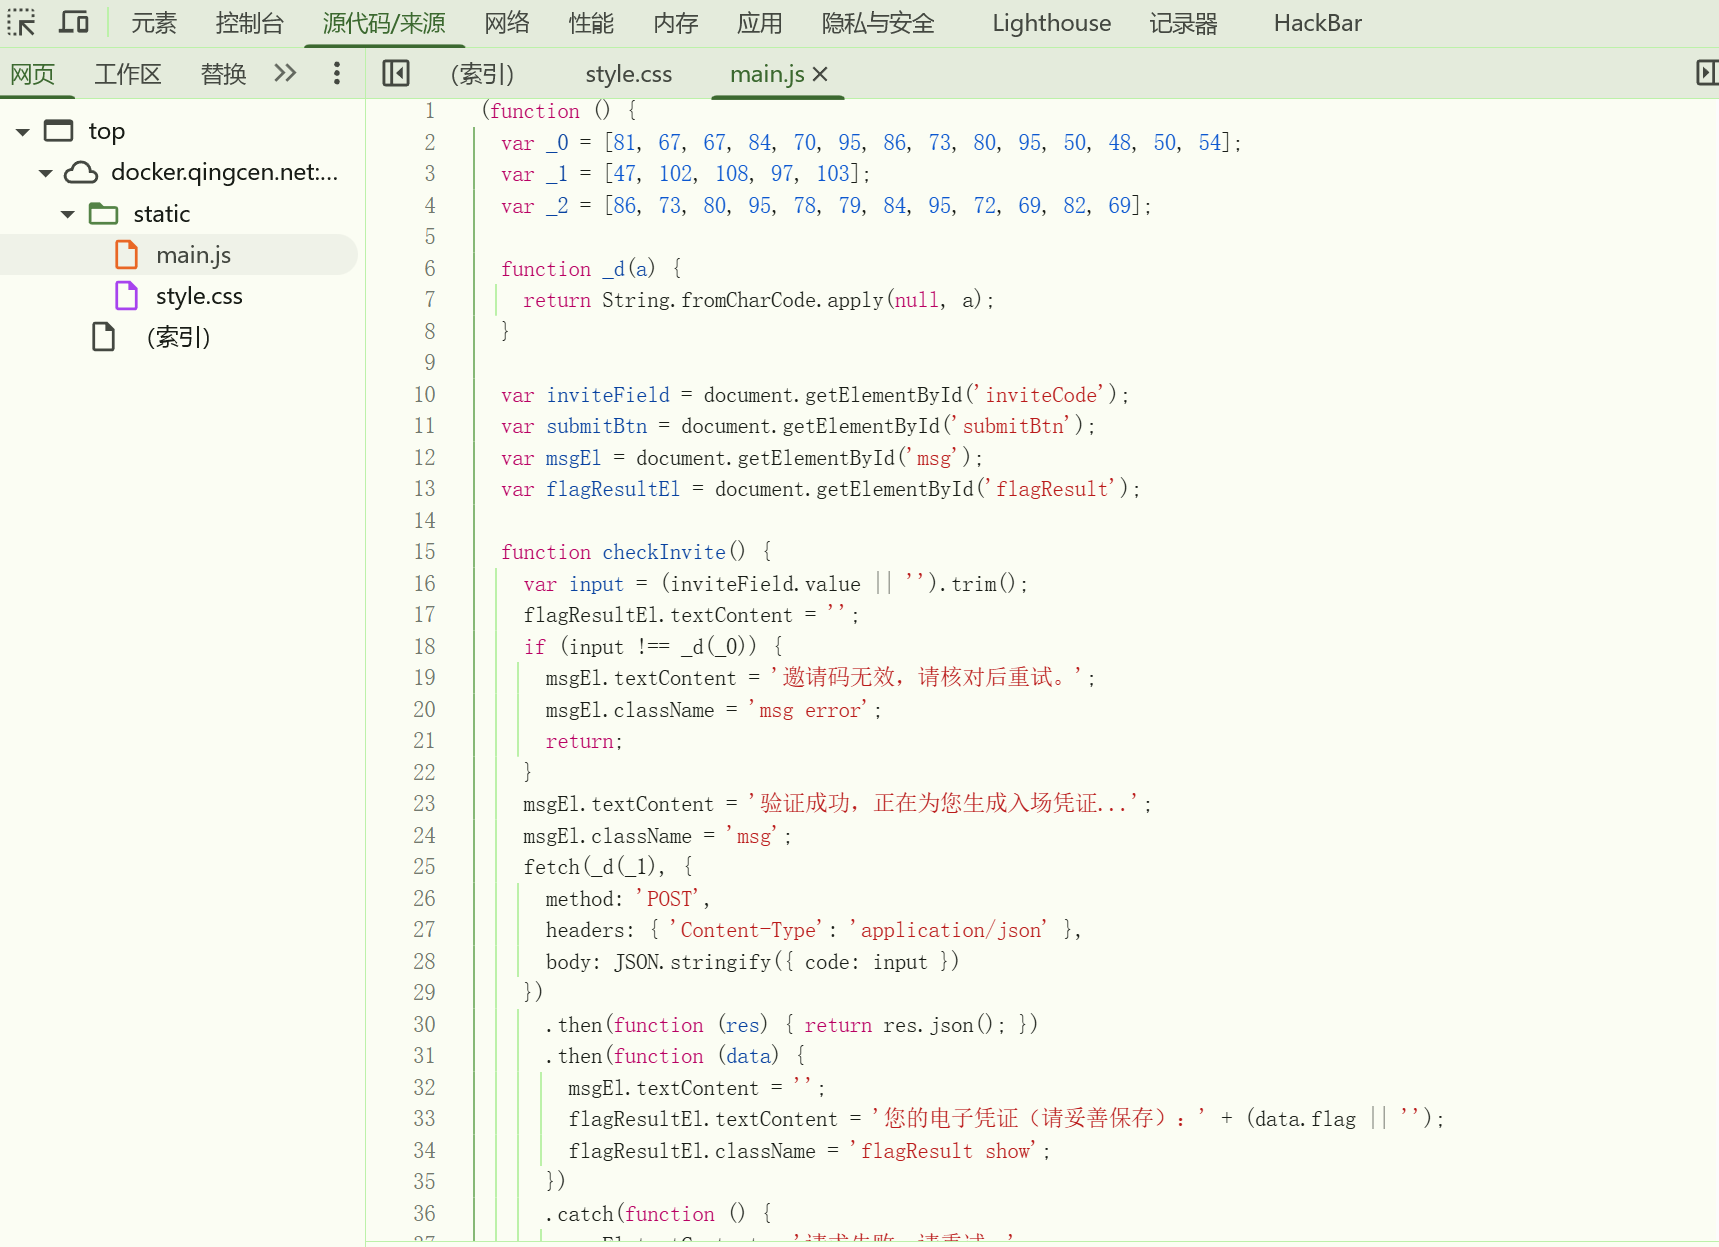Collapse the docker.qingcen.net domain node
The image size is (1719, 1247).
(45, 173)
